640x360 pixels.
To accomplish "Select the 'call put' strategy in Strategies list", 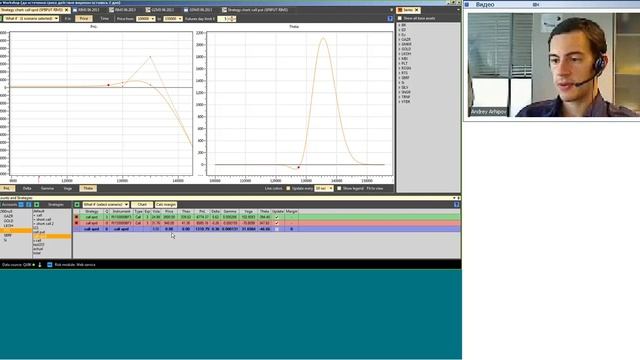I will pyautogui.click(x=39, y=232).
